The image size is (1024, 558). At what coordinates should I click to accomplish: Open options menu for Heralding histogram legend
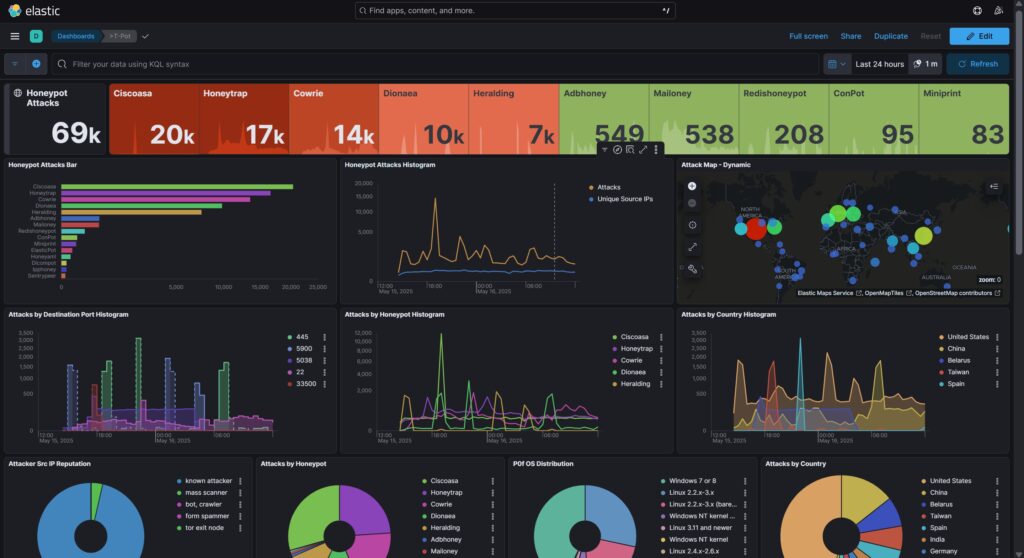click(x=661, y=384)
